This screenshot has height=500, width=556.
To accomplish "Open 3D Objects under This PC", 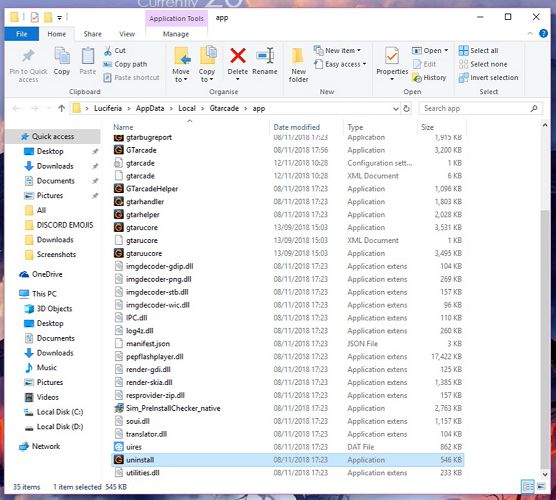I will 54,309.
